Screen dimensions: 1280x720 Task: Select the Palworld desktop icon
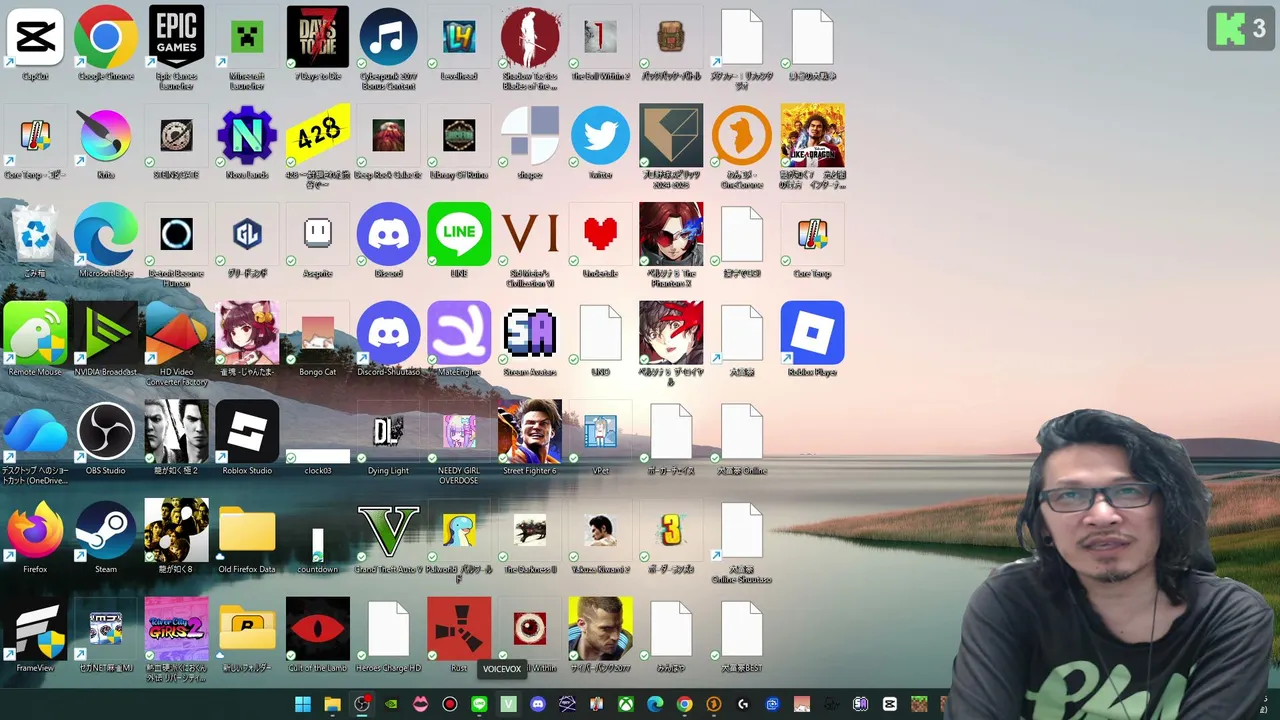(x=459, y=530)
